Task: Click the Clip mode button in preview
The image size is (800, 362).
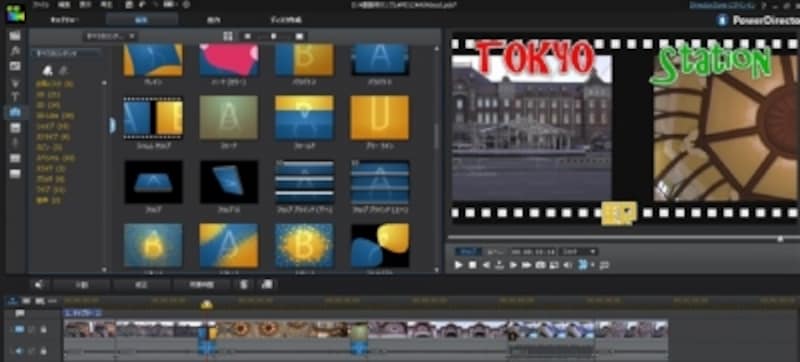Action: click(x=468, y=251)
